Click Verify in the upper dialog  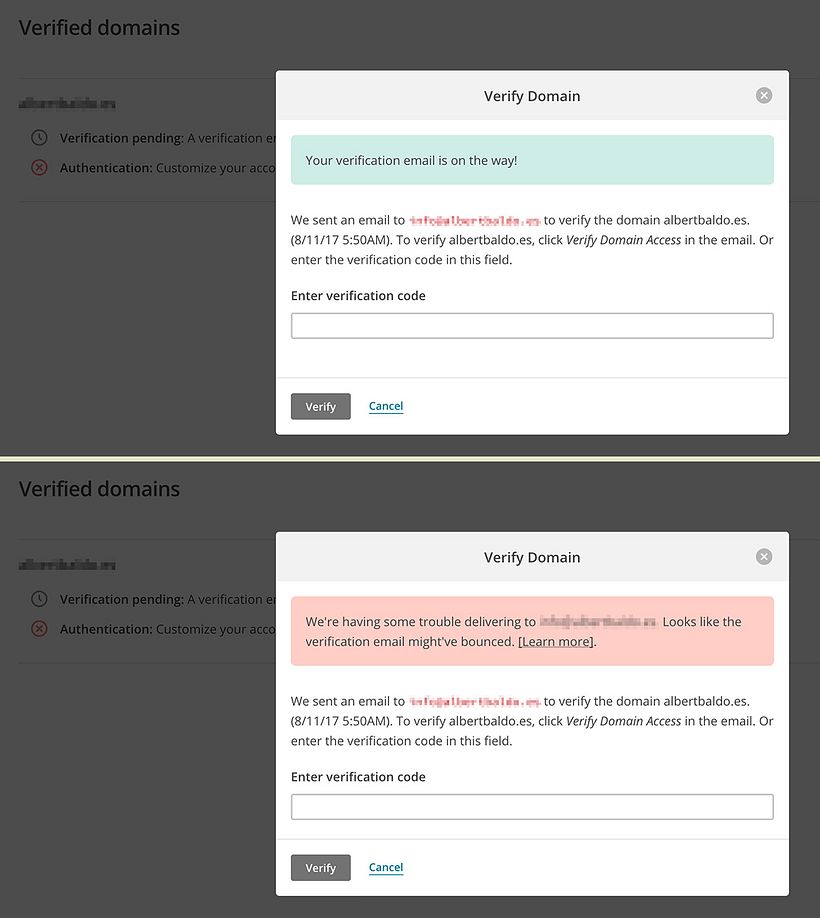(320, 406)
